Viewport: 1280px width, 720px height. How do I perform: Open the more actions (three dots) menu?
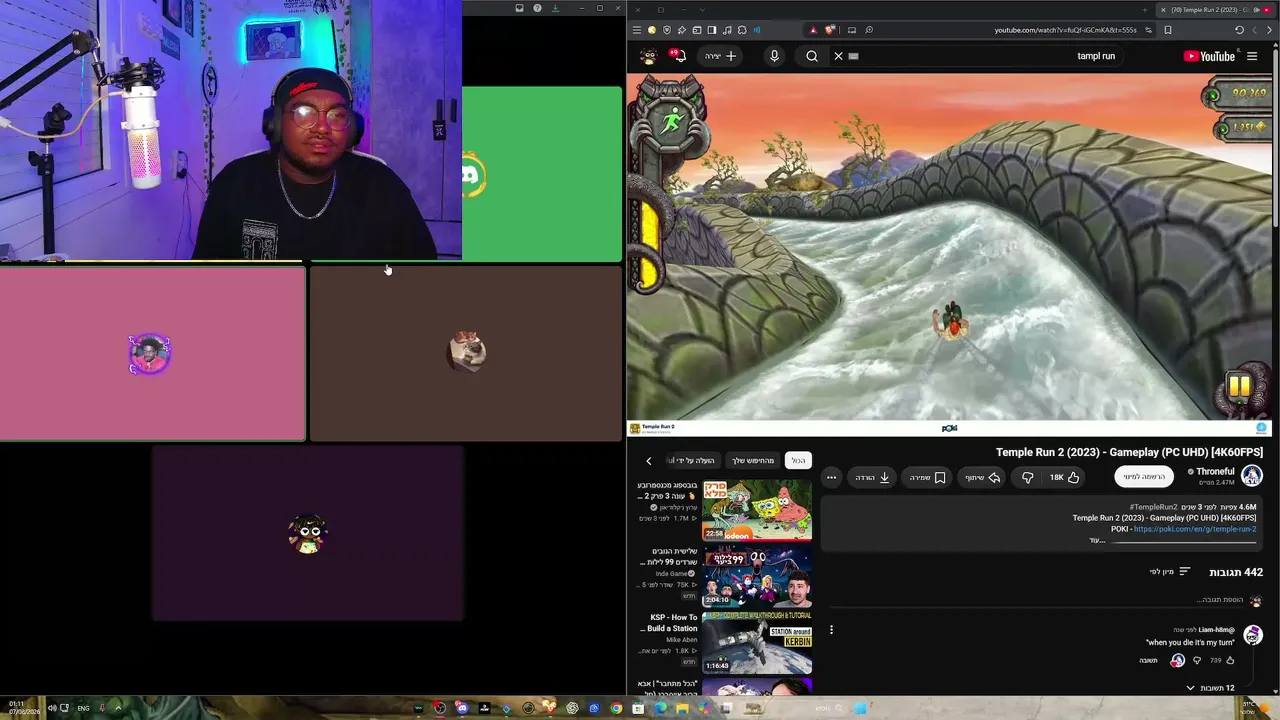point(831,478)
